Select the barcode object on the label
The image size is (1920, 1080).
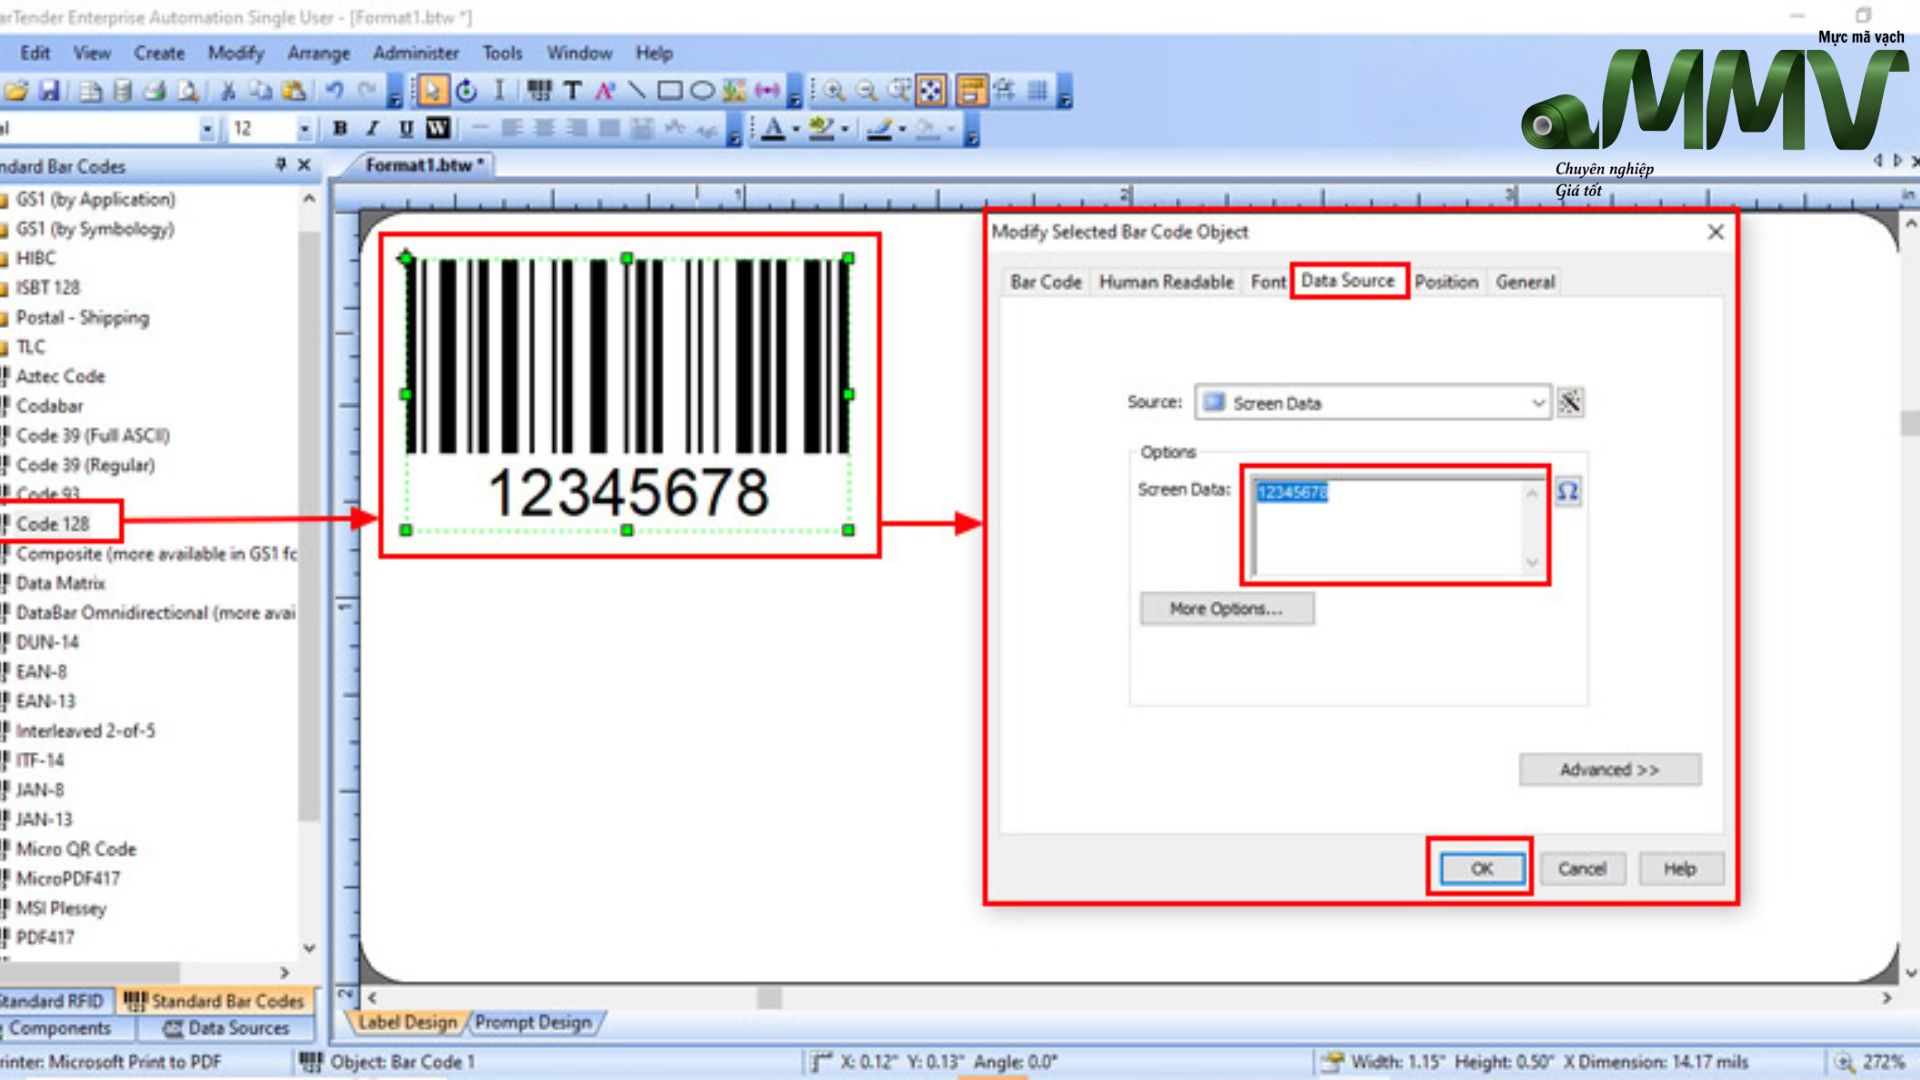coord(627,394)
